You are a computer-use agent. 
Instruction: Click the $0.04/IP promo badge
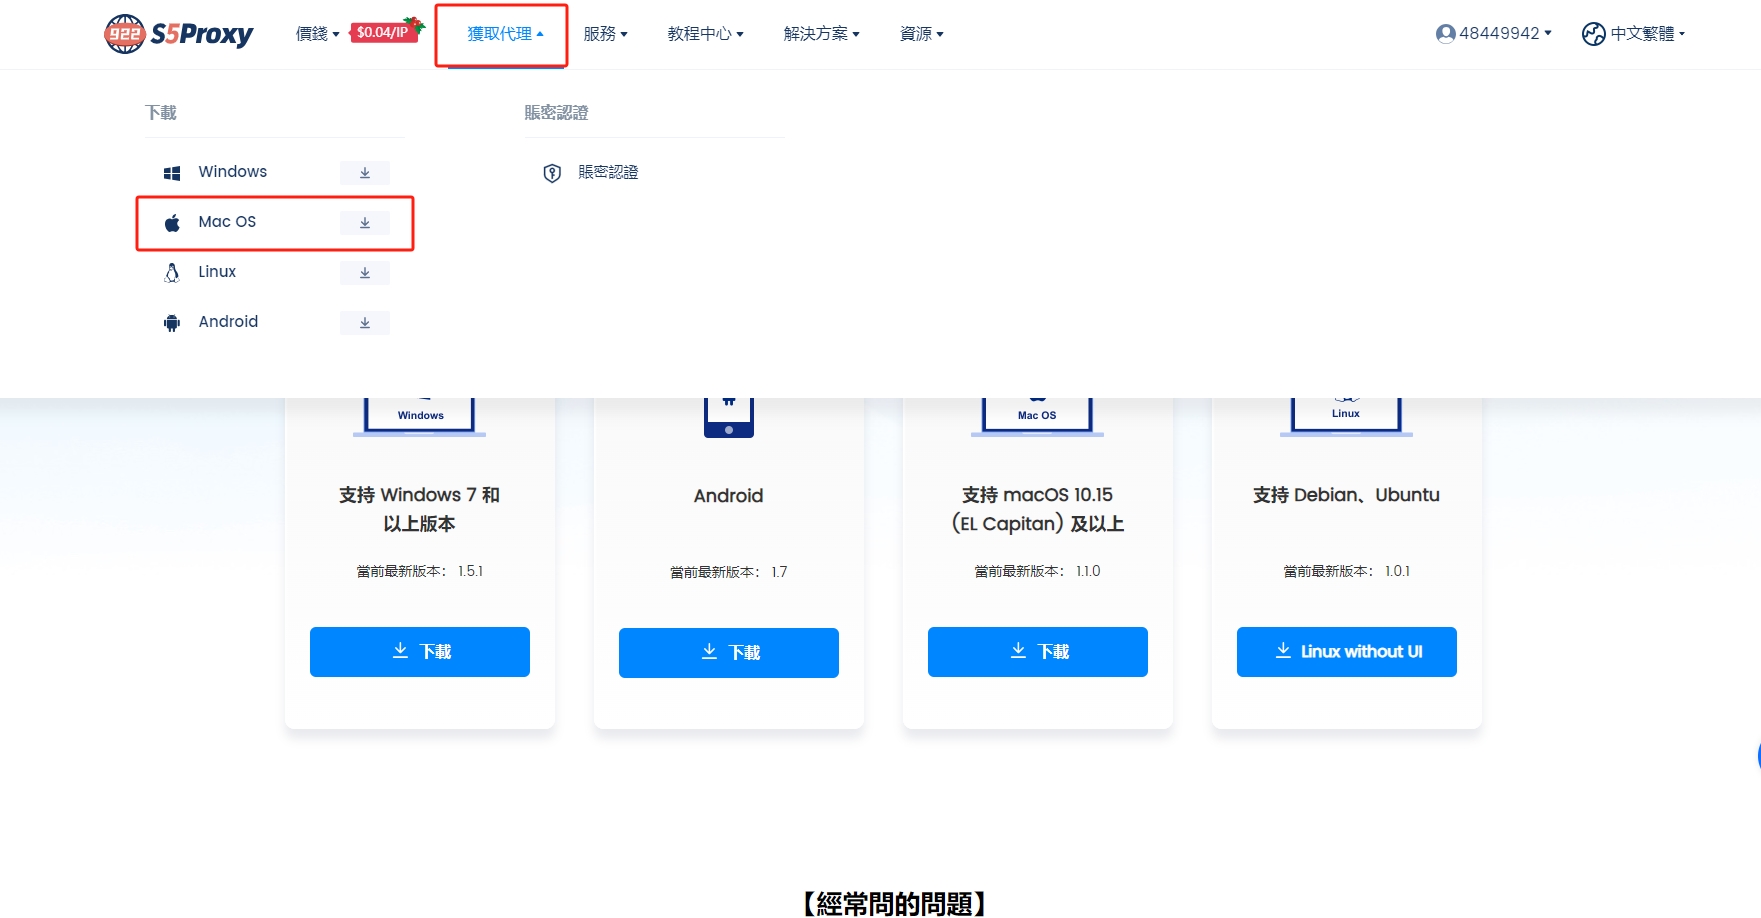pos(385,32)
